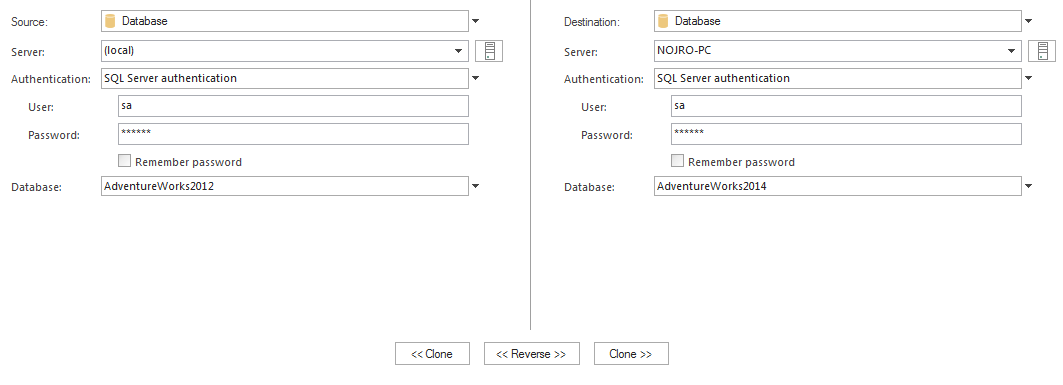Click the destination Password field
The height and width of the screenshot is (385, 1063).
click(846, 134)
